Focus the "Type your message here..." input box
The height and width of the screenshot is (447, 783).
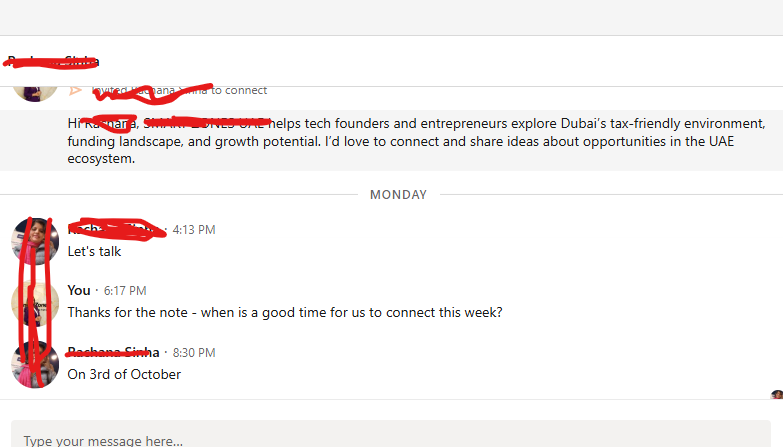390,438
